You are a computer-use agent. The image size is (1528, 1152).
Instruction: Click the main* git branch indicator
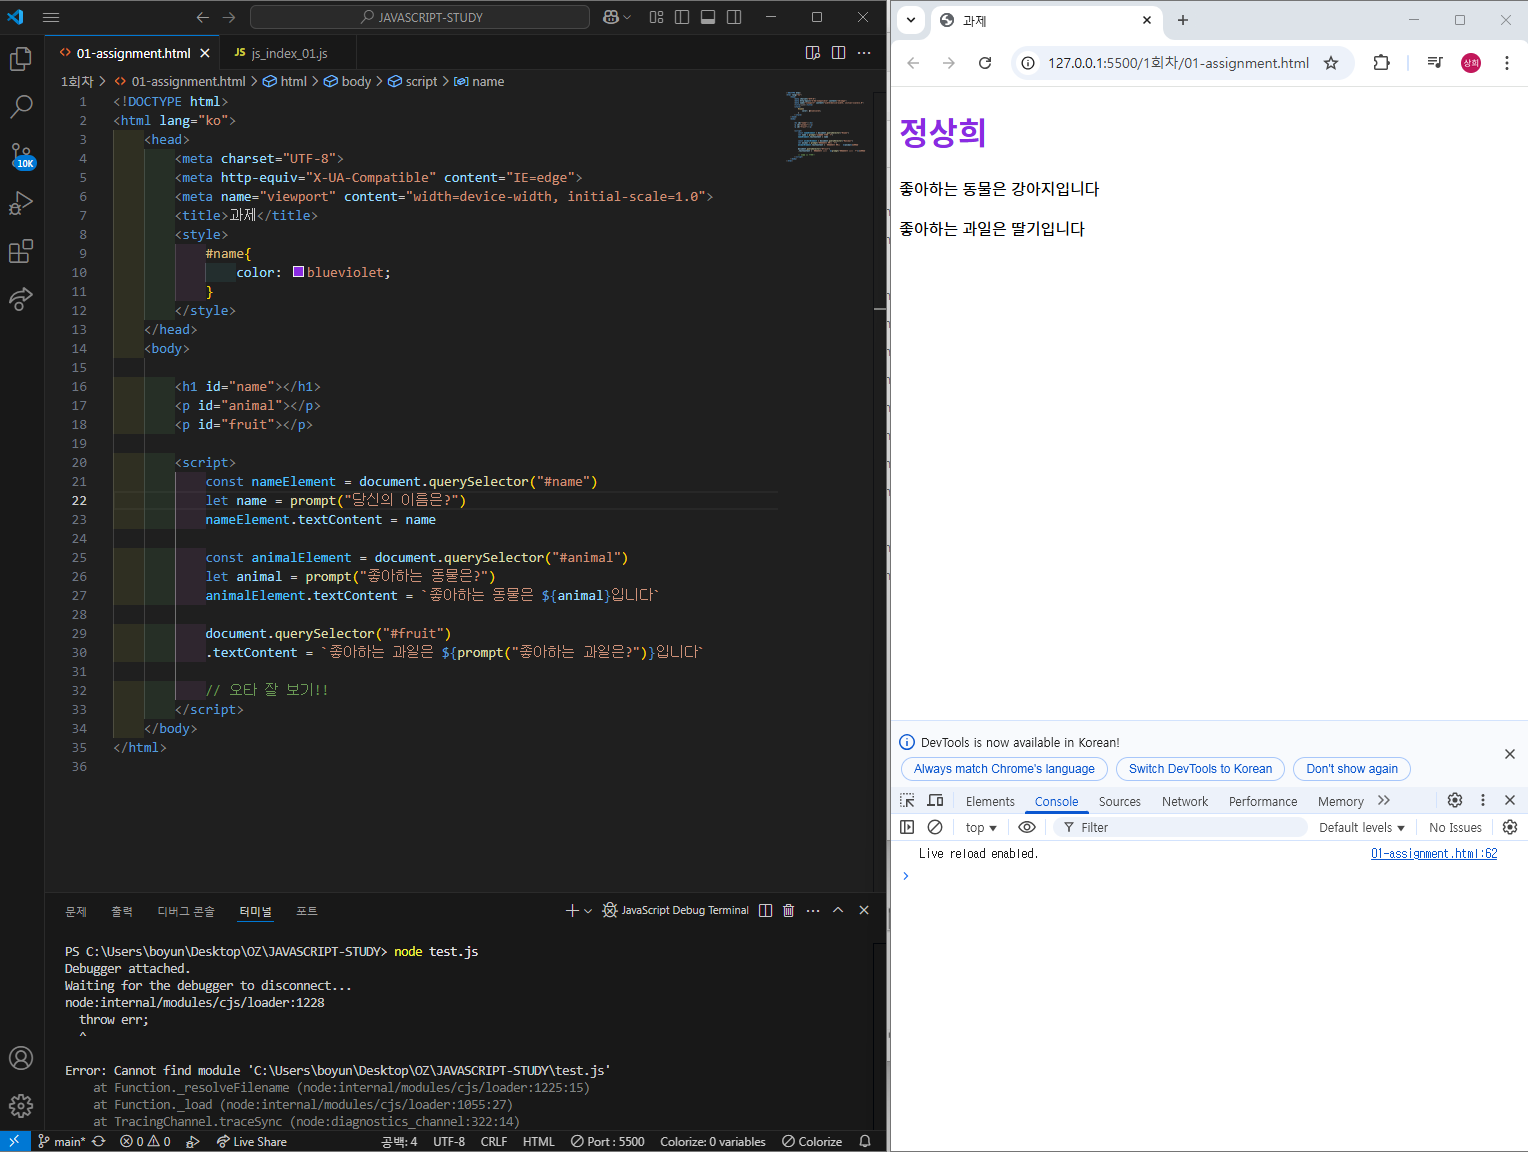[x=62, y=1141]
